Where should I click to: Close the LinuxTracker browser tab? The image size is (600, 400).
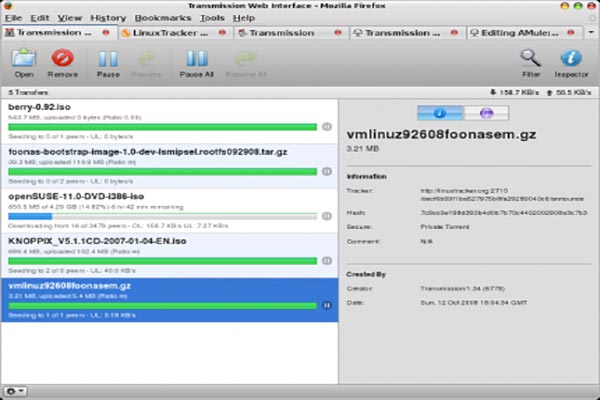pos(222,33)
